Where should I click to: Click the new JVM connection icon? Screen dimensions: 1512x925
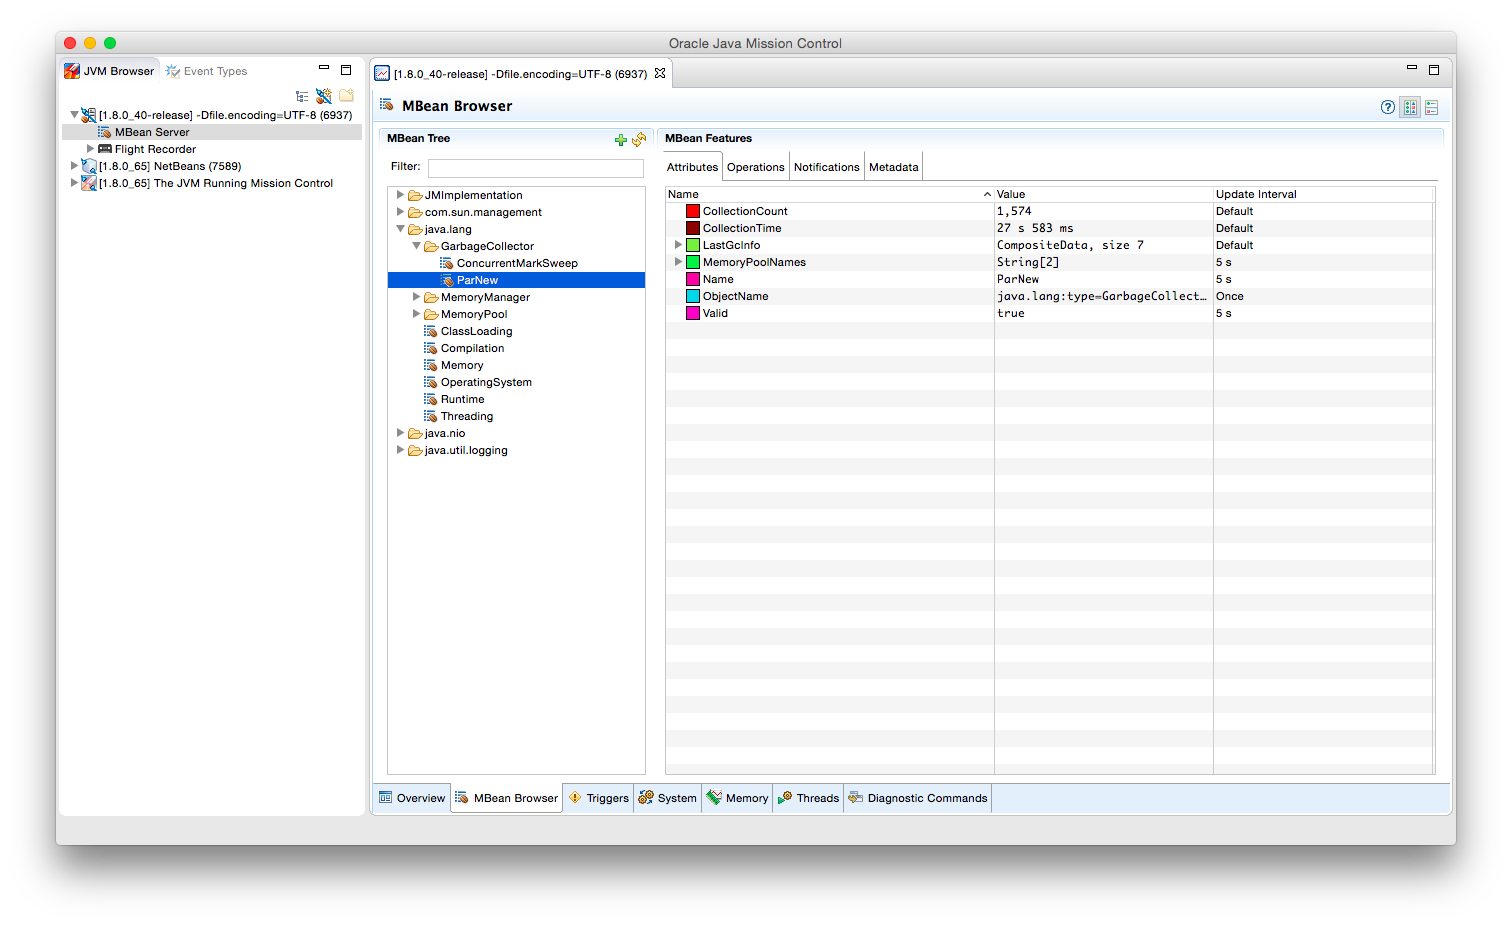click(x=324, y=96)
